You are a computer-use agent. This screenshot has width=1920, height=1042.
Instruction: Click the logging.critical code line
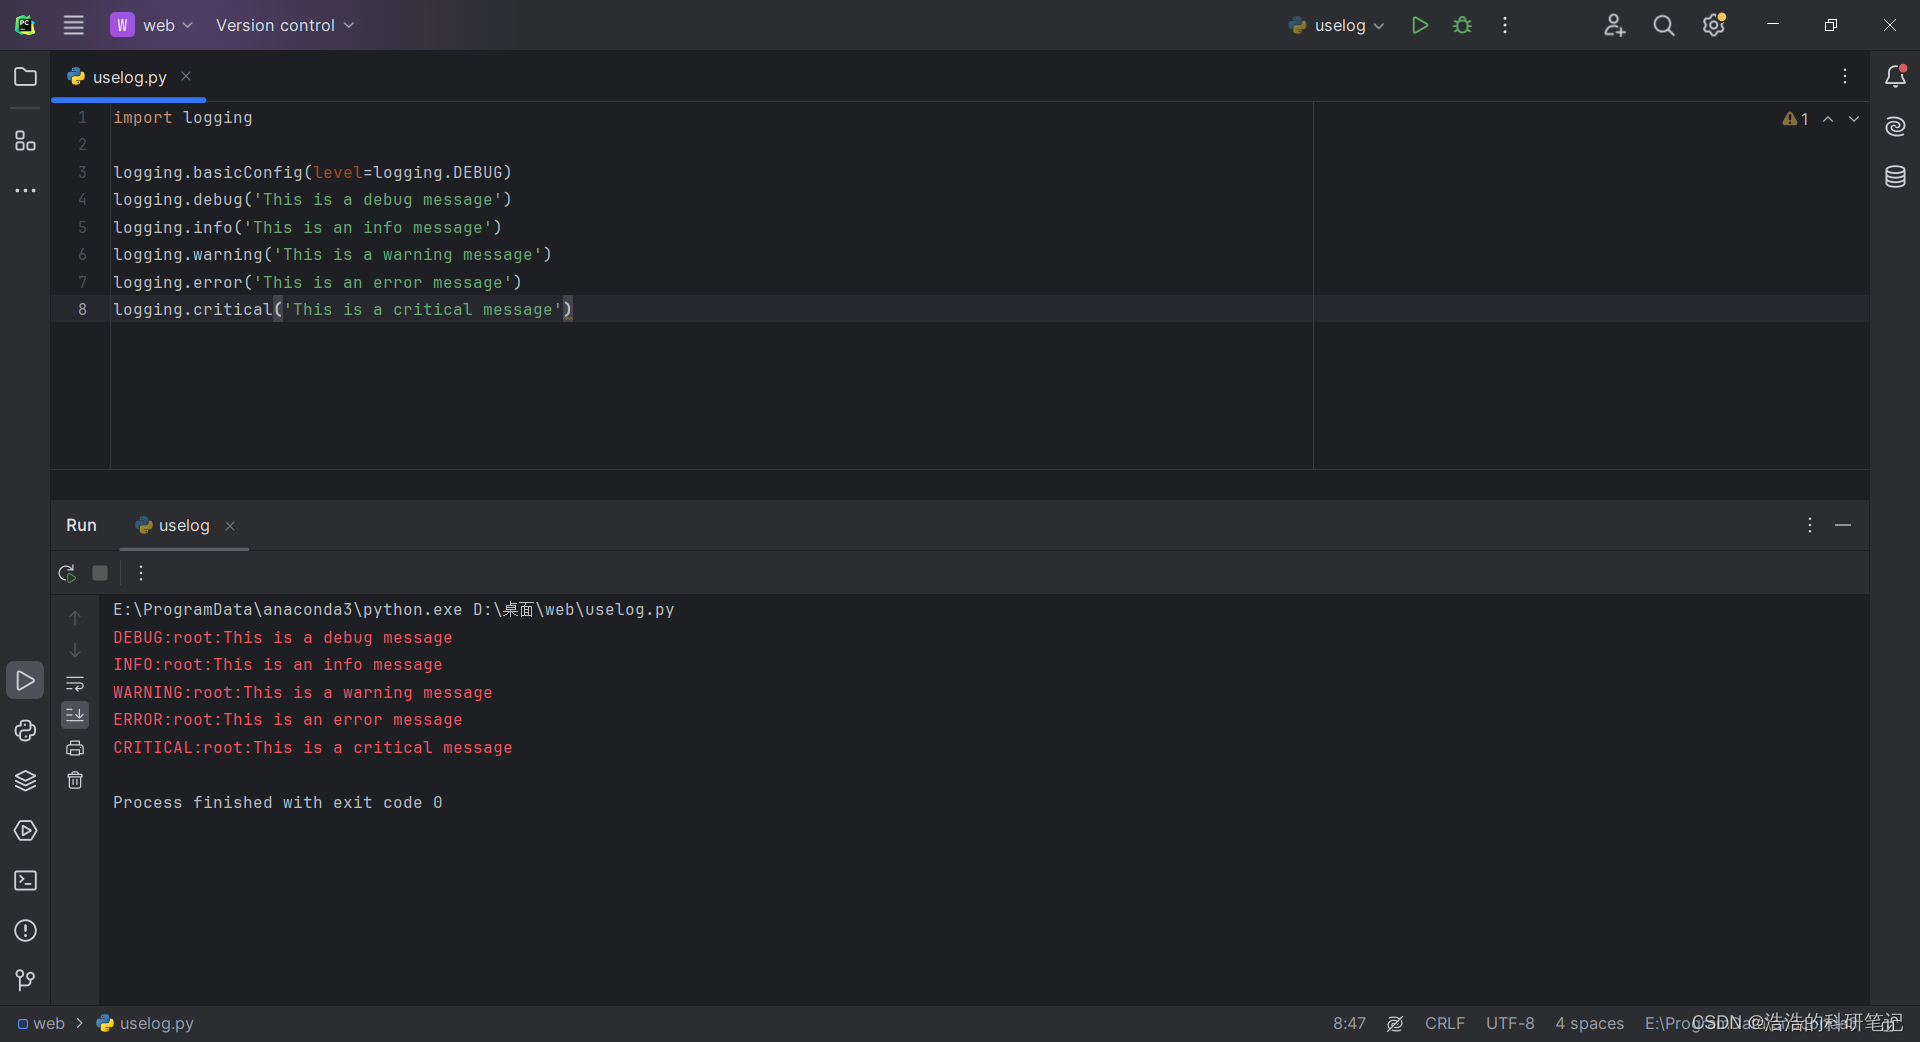342,309
